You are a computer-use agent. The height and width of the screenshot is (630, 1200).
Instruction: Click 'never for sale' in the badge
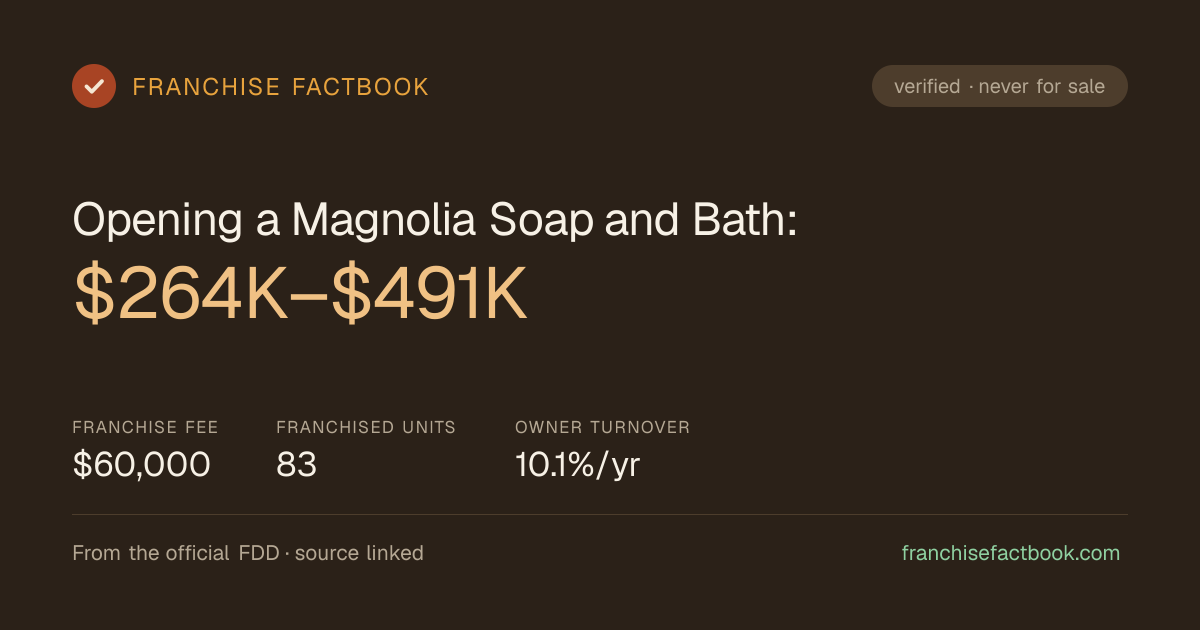tap(1042, 86)
